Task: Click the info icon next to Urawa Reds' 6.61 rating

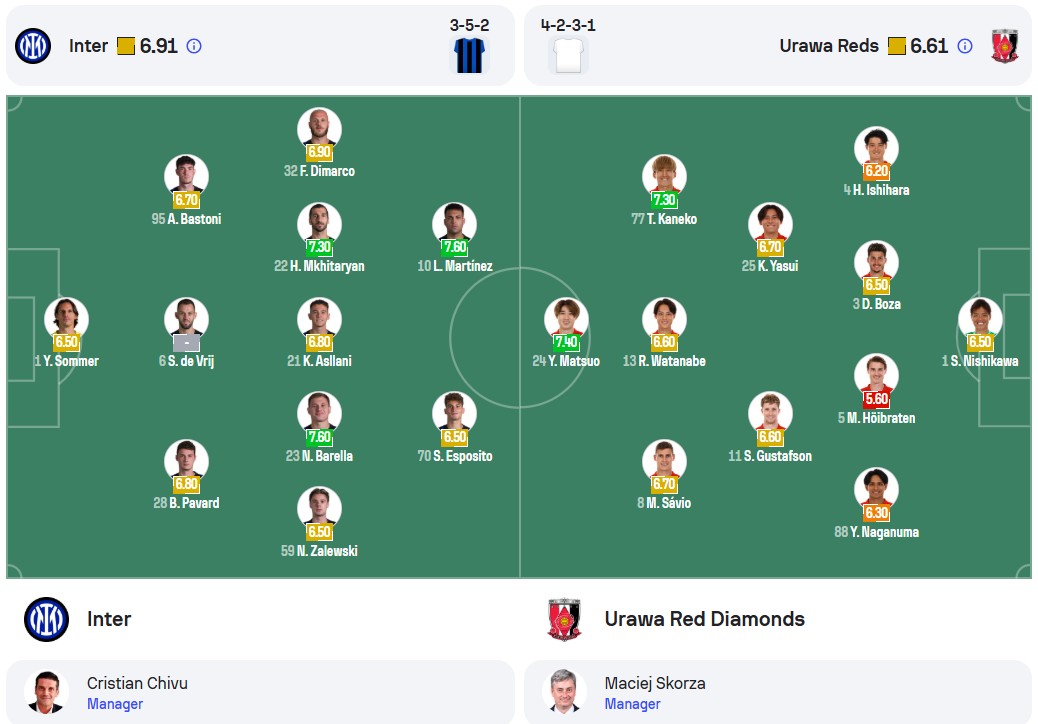Action: 965,46
